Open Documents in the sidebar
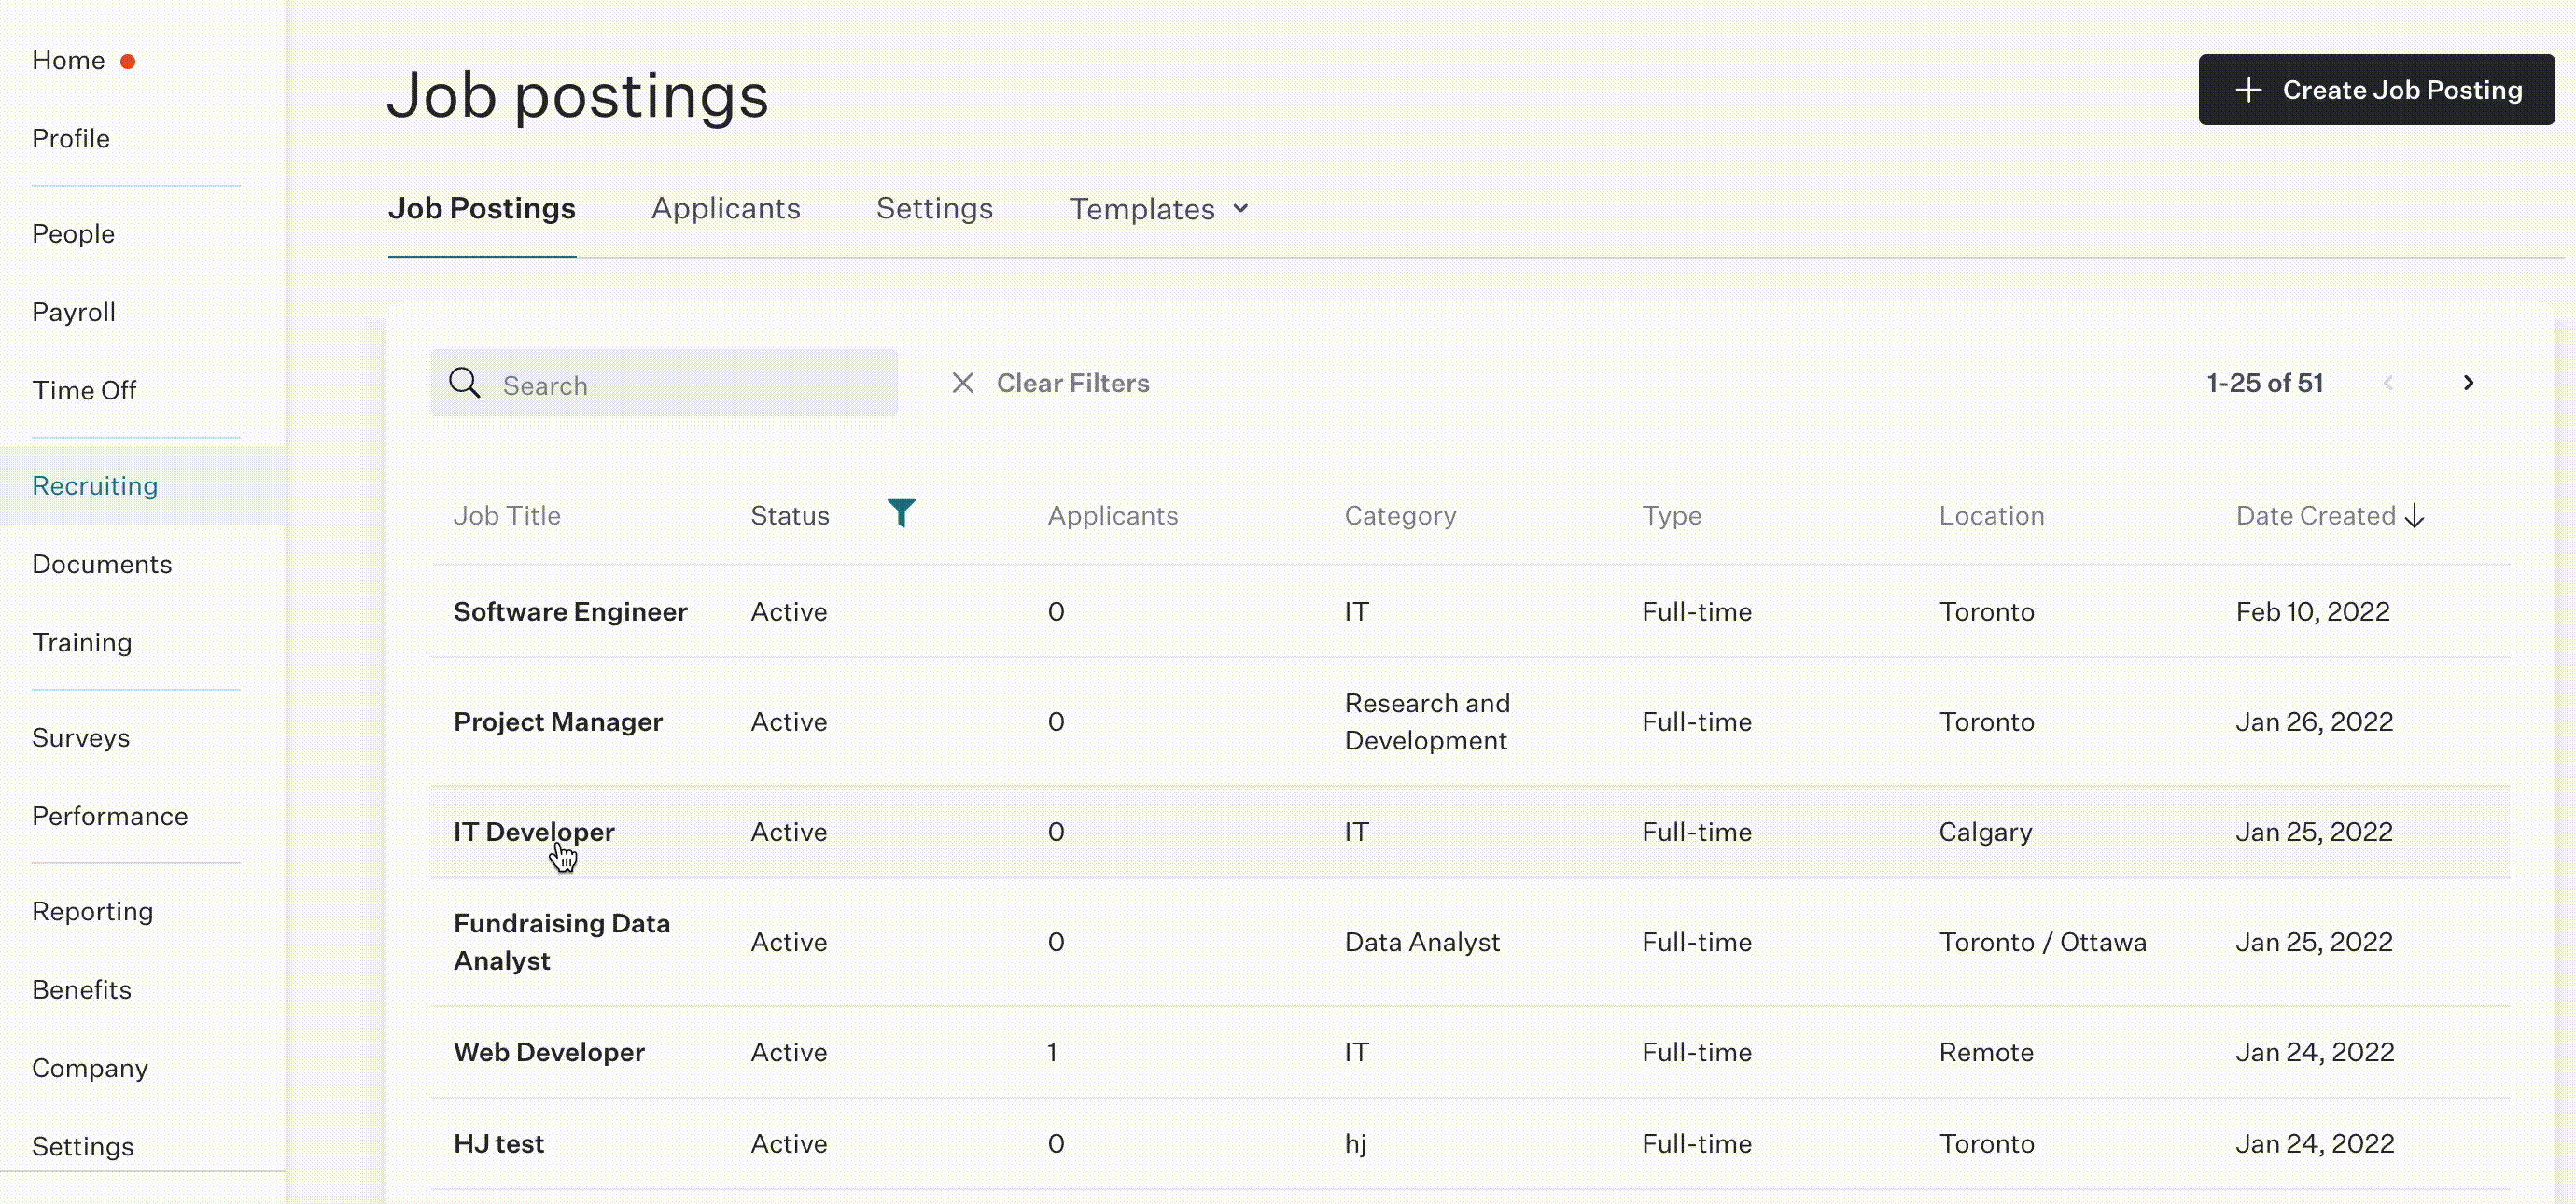The image size is (2576, 1204). pos(102,564)
